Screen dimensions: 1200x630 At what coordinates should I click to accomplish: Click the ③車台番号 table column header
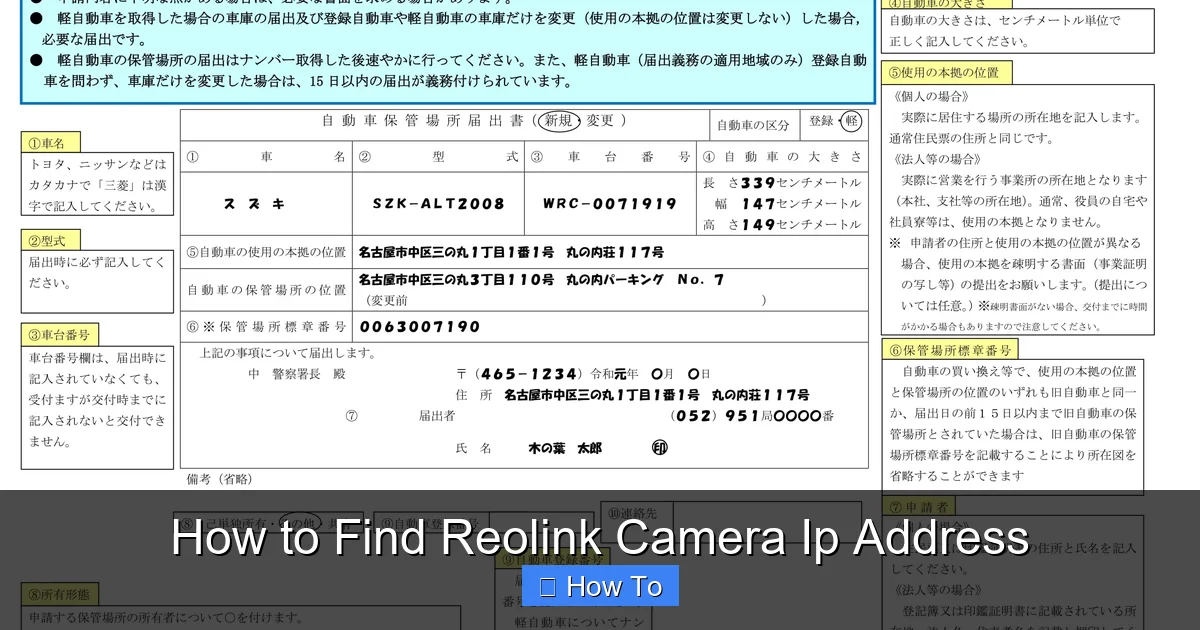610,157
